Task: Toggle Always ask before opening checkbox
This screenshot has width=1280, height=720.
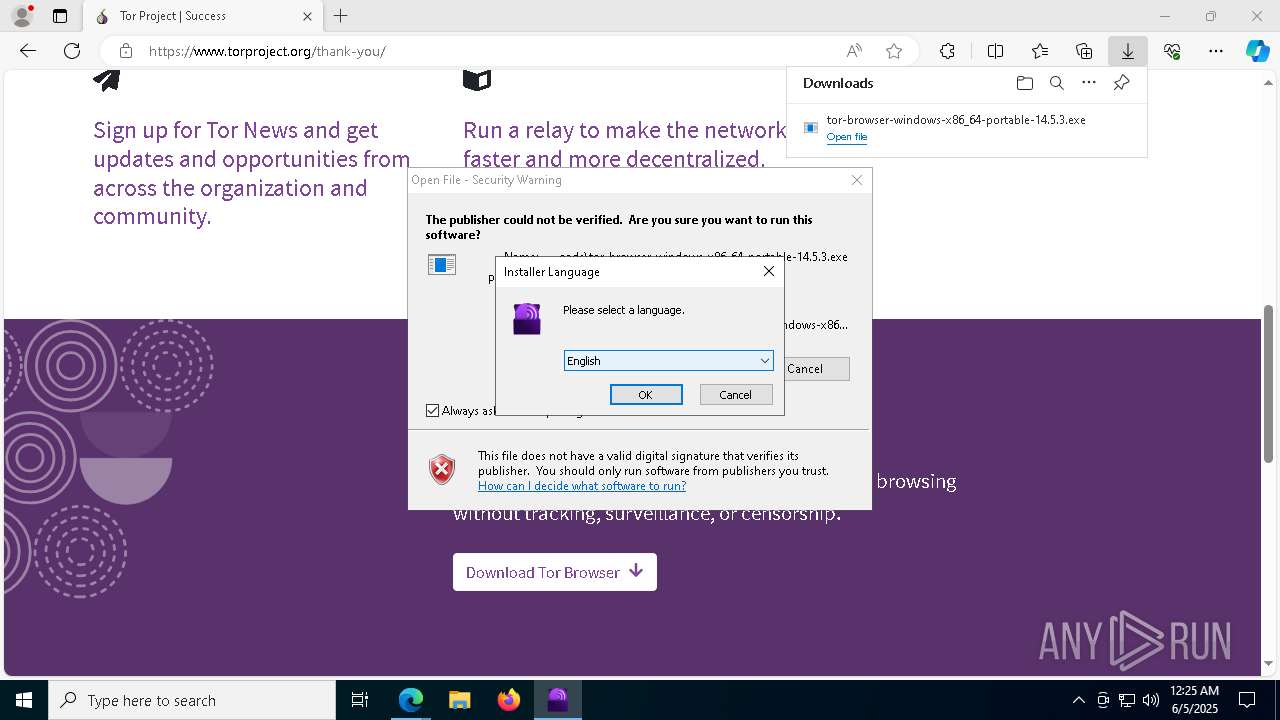Action: [433, 411]
